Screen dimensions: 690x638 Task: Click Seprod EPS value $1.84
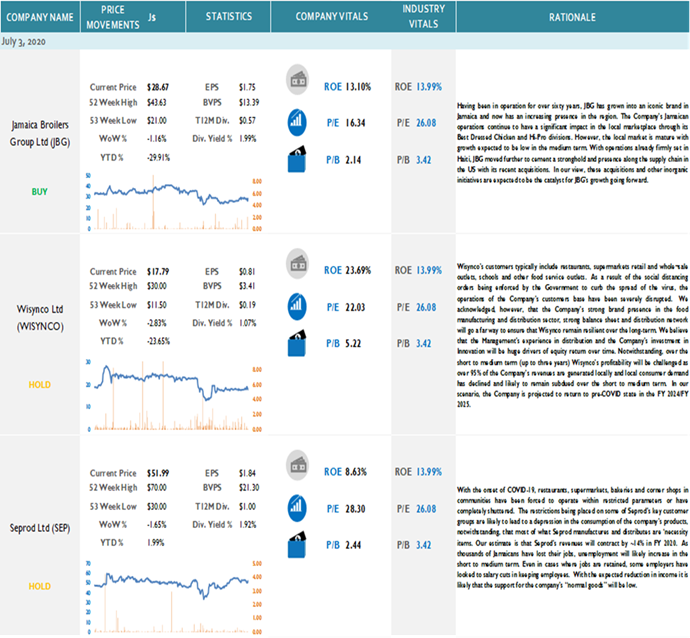[x=247, y=473]
